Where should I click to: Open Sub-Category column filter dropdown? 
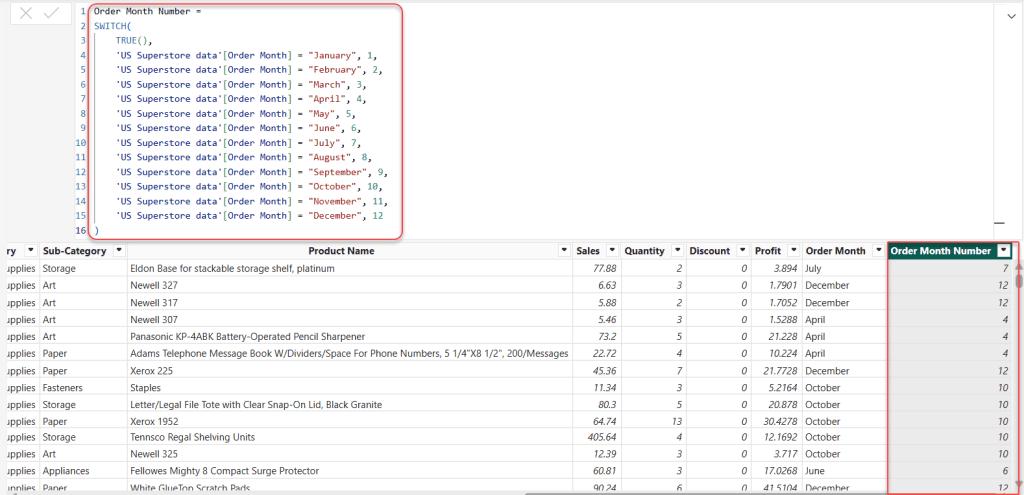pos(119,251)
